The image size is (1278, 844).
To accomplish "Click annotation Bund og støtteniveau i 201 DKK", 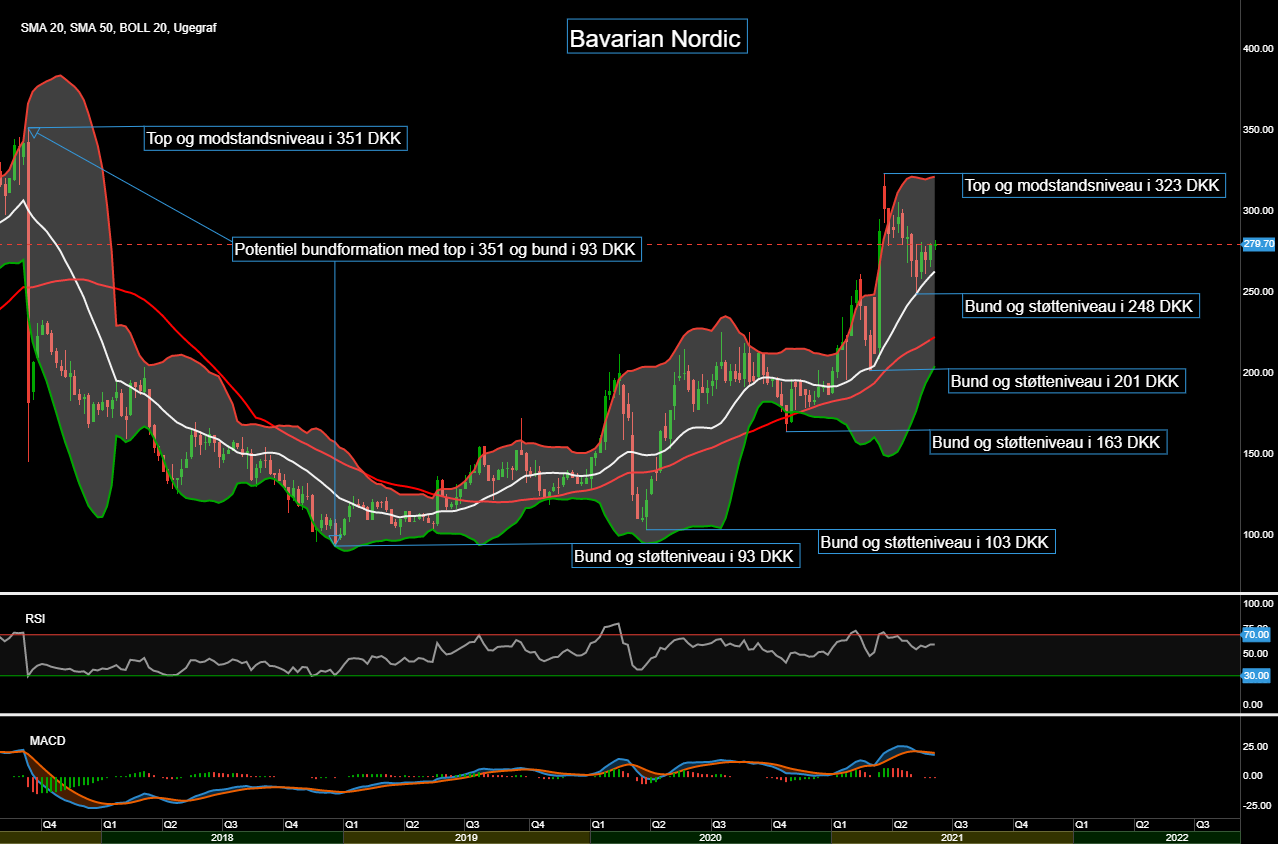I will point(1066,381).
